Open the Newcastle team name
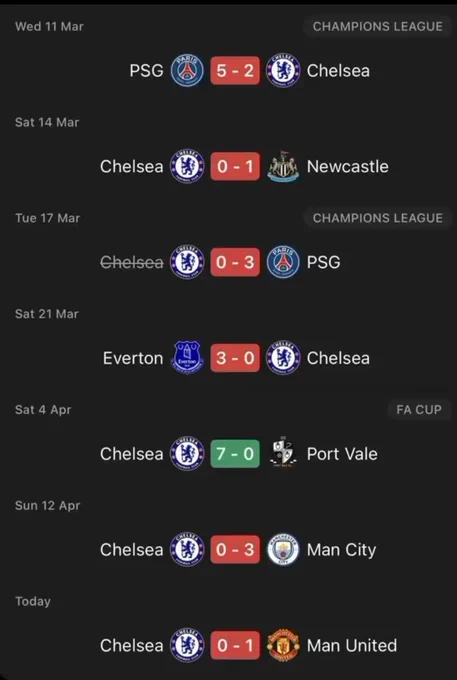This screenshot has height=680, width=457. 347,167
